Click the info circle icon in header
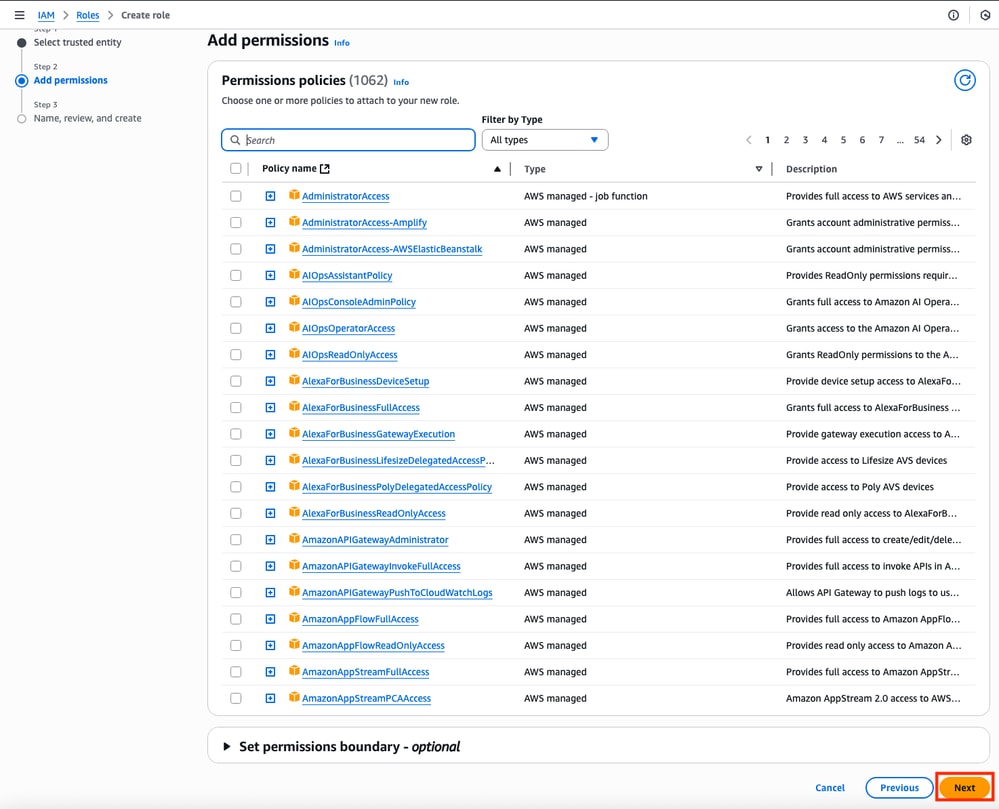 pyautogui.click(x=953, y=15)
